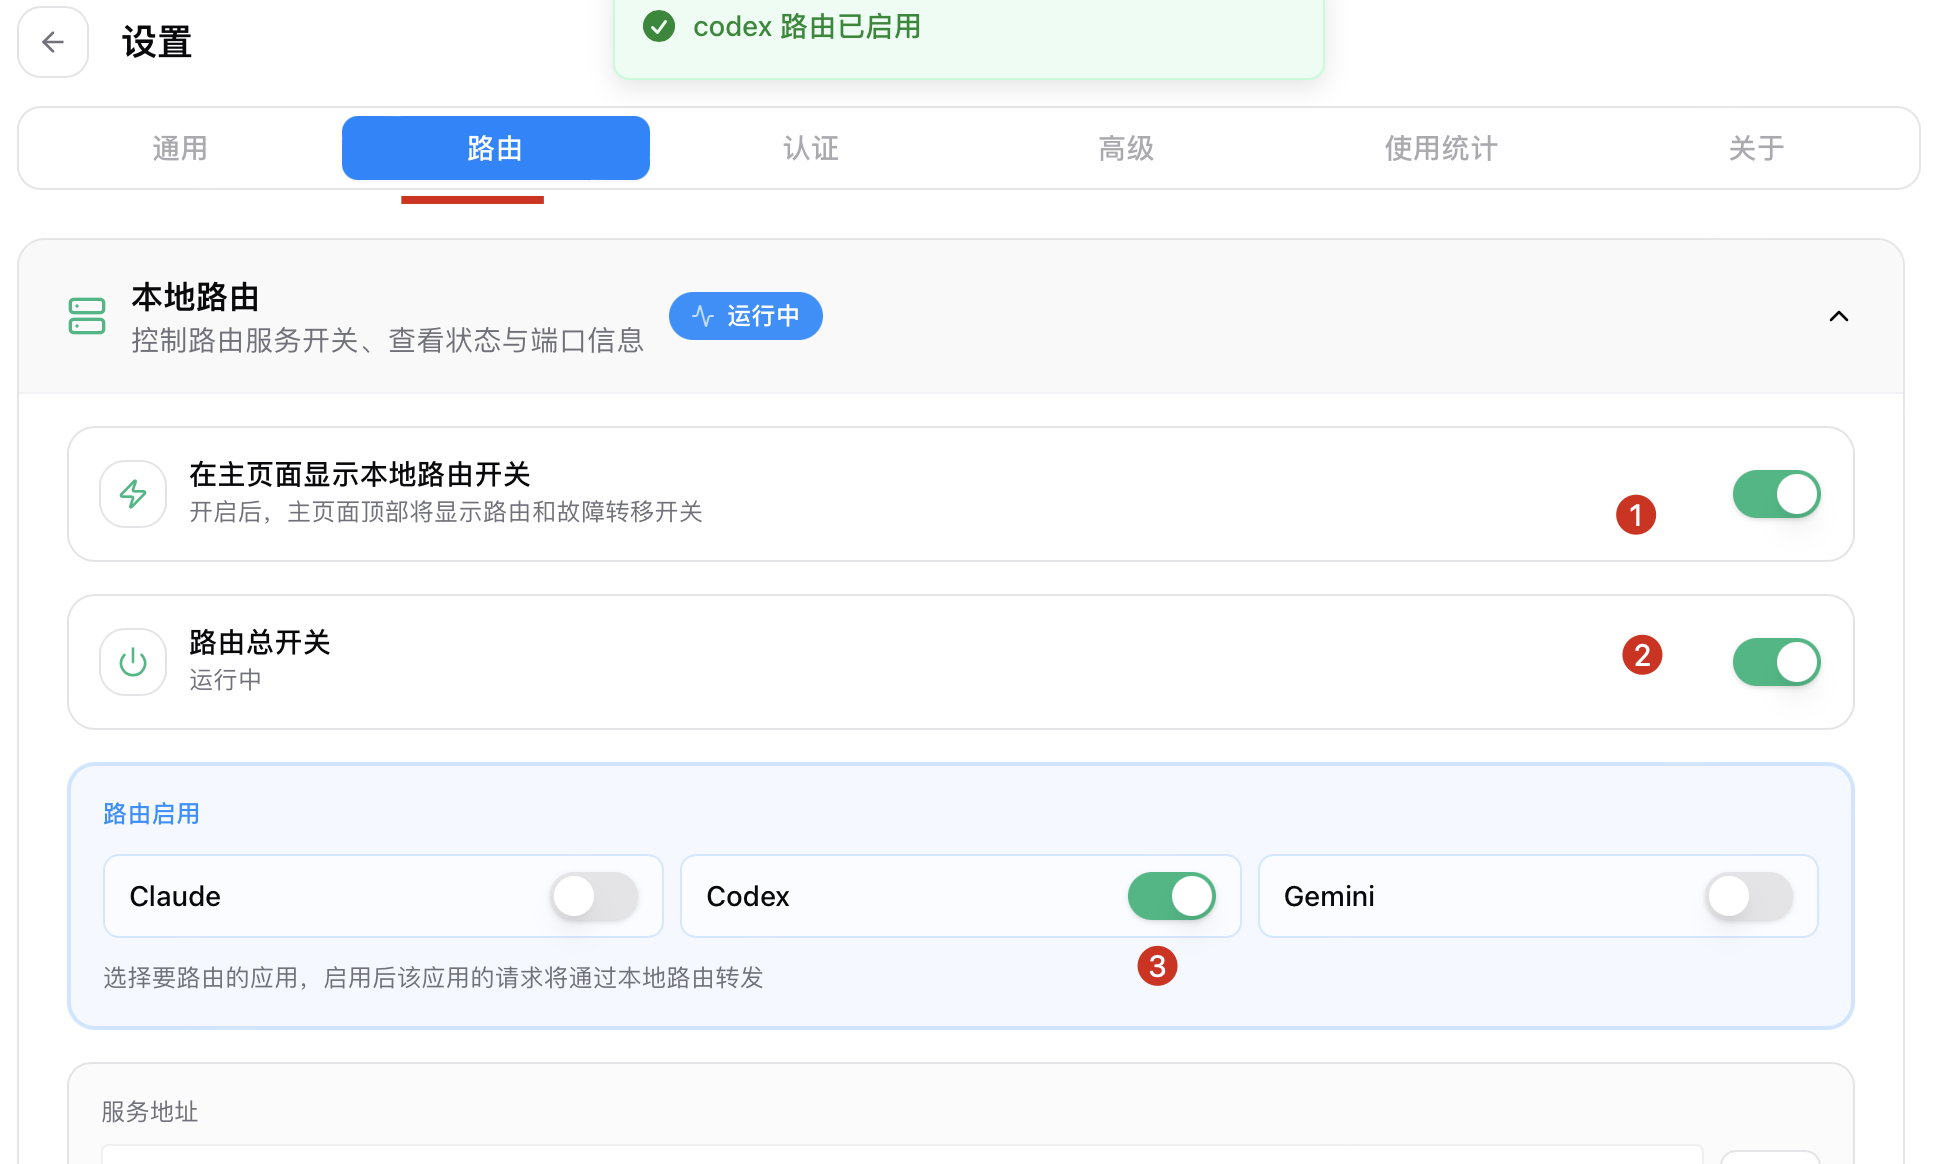
Task: Open the 关于 tab
Action: pyautogui.click(x=1756, y=148)
